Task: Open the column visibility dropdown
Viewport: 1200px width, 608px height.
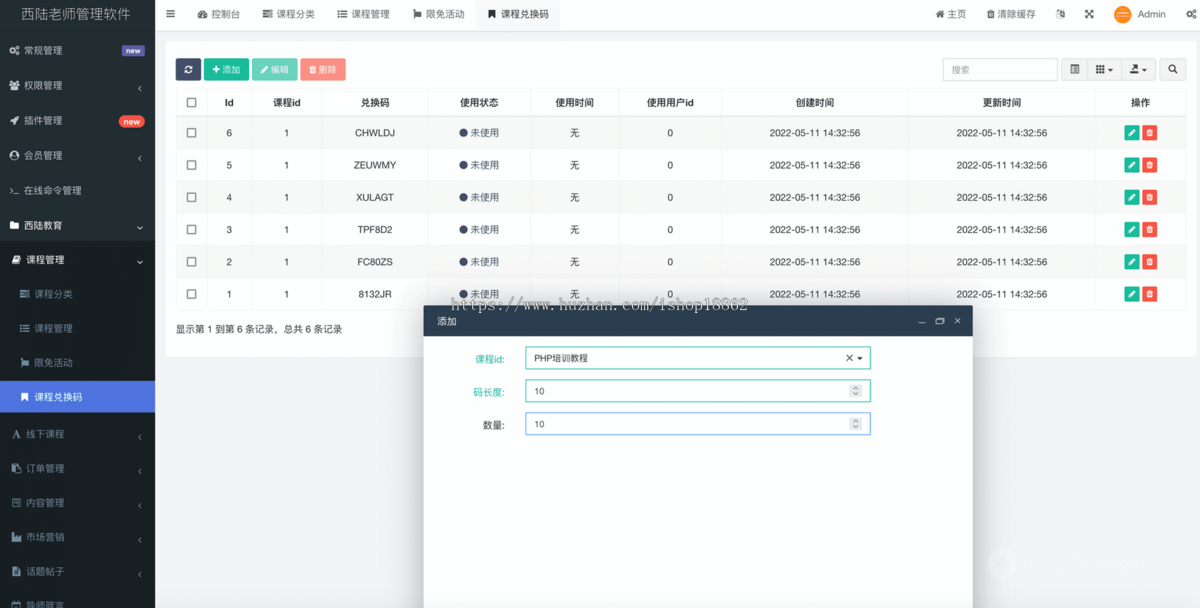Action: click(x=1106, y=69)
